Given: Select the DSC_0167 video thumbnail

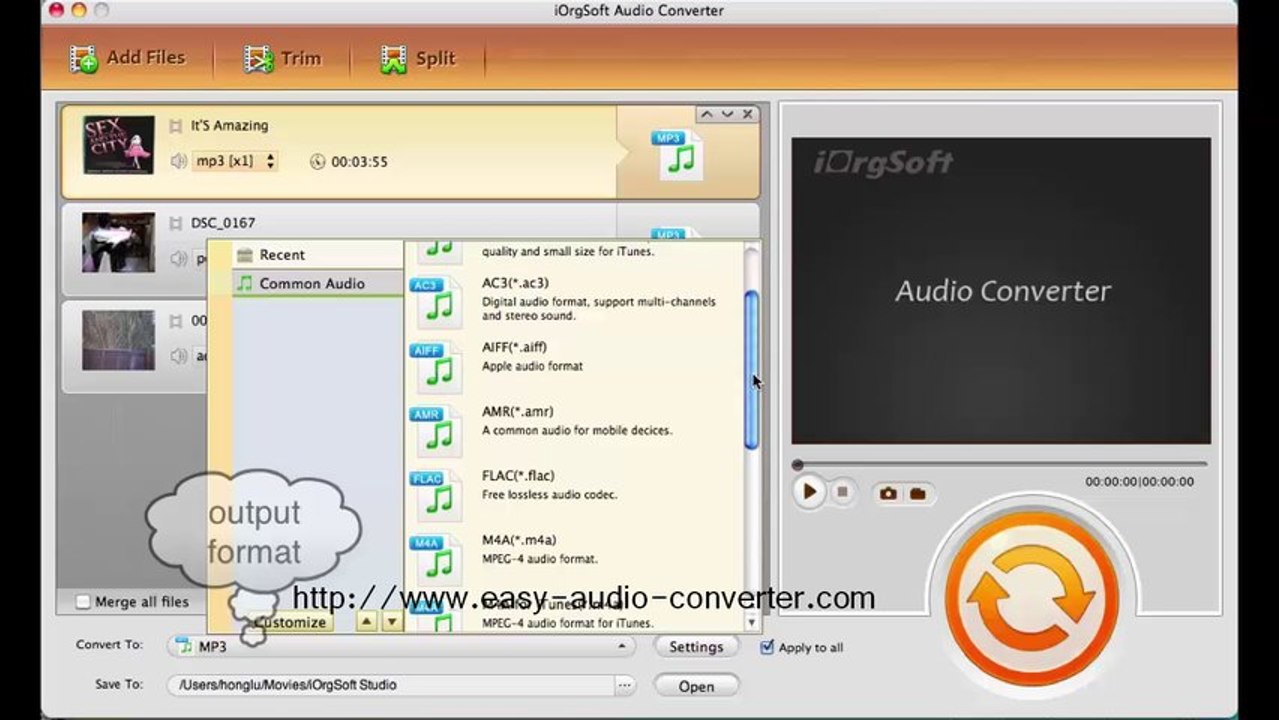Looking at the screenshot, I should (118, 242).
